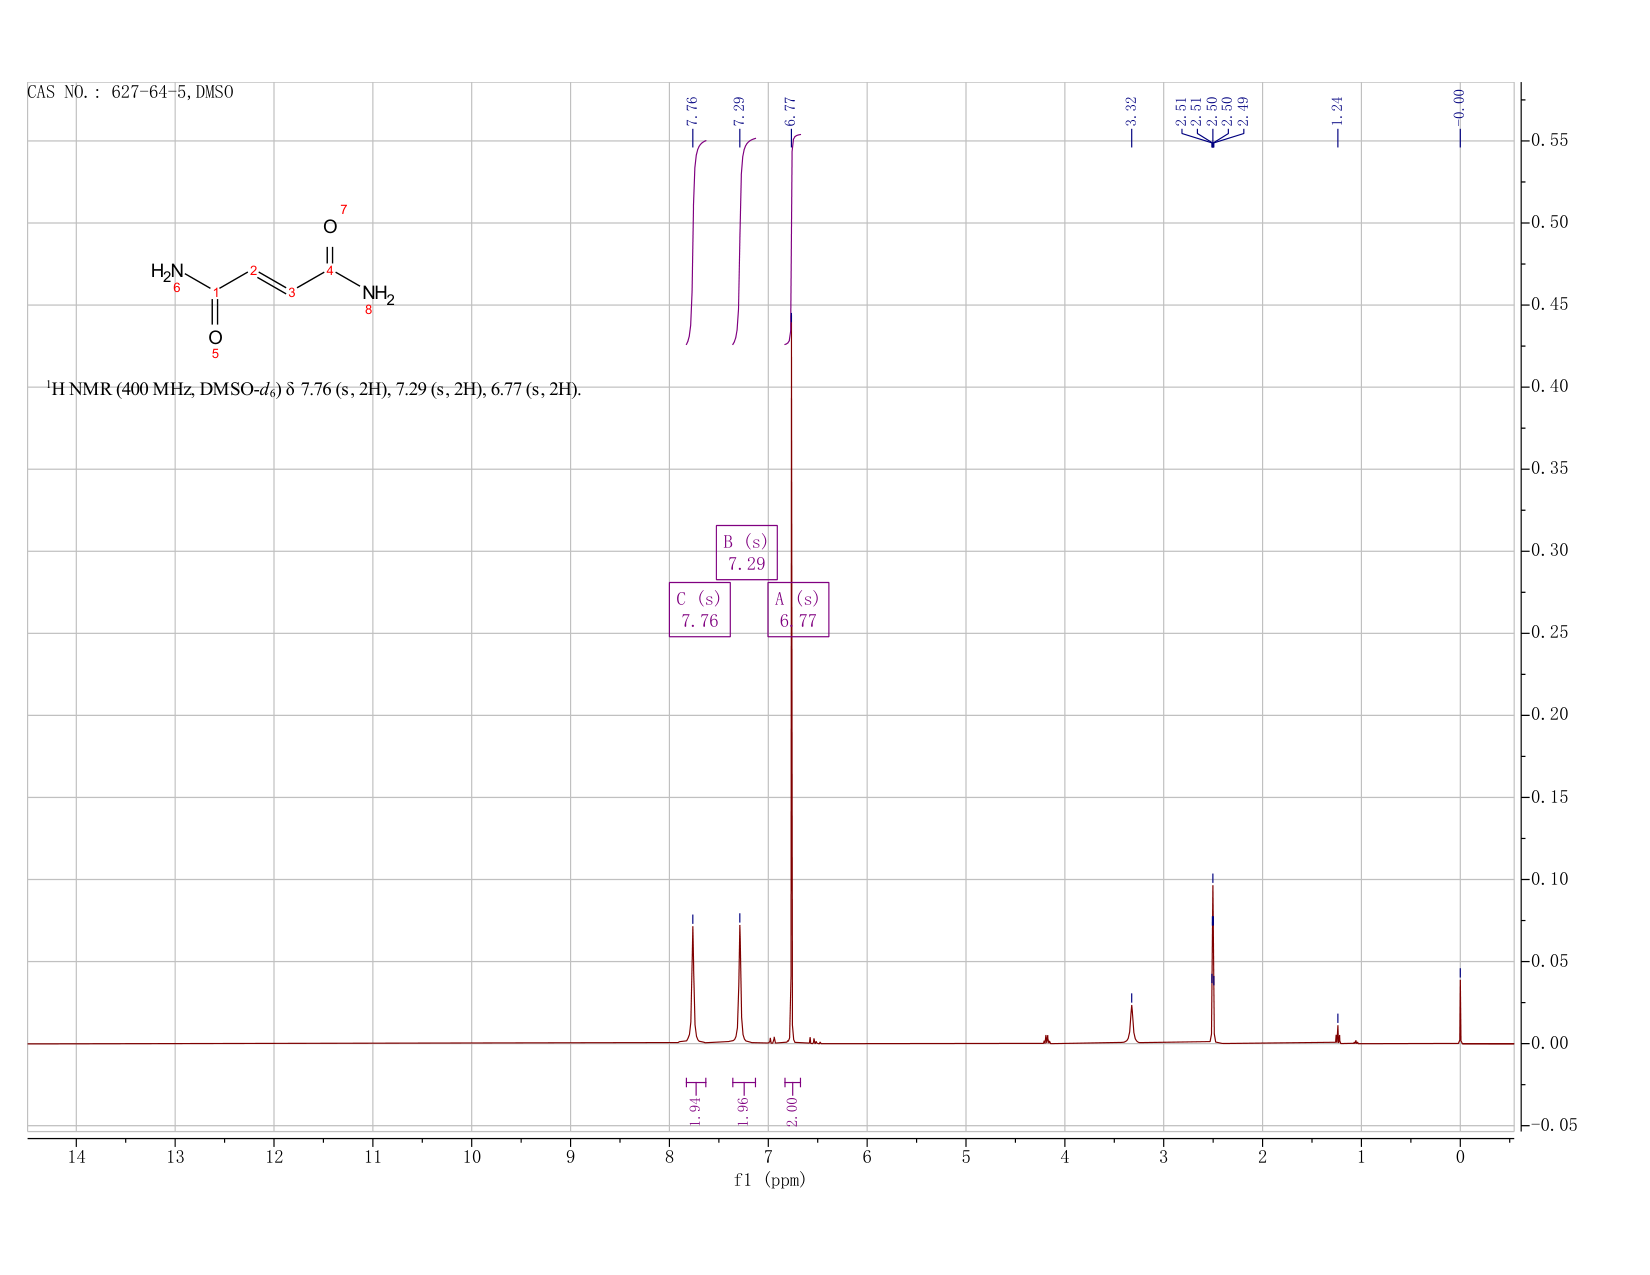Screen dimensions: 1650x1275
Task: Click the 7.76 peak label at top
Action: [x=692, y=112]
